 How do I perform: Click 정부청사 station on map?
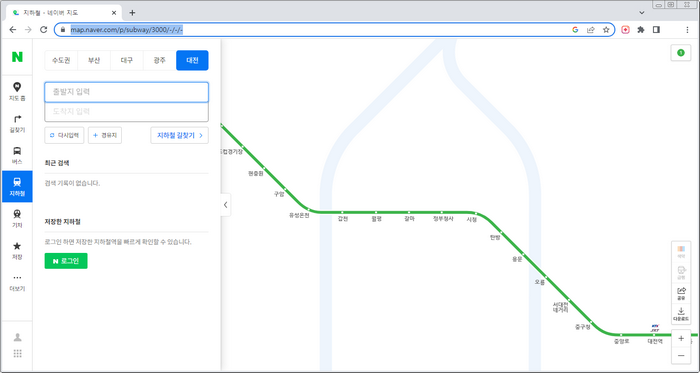point(443,219)
